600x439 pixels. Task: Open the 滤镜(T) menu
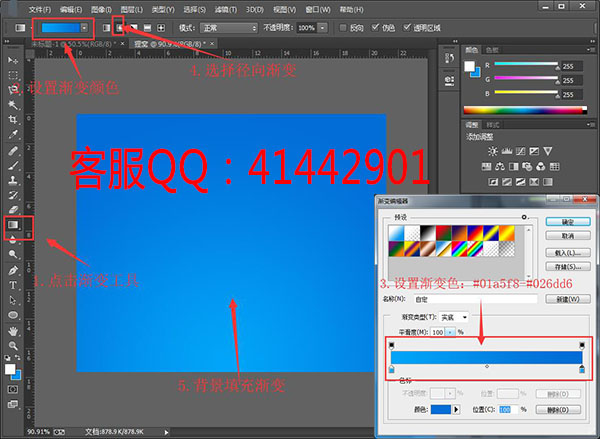point(225,10)
